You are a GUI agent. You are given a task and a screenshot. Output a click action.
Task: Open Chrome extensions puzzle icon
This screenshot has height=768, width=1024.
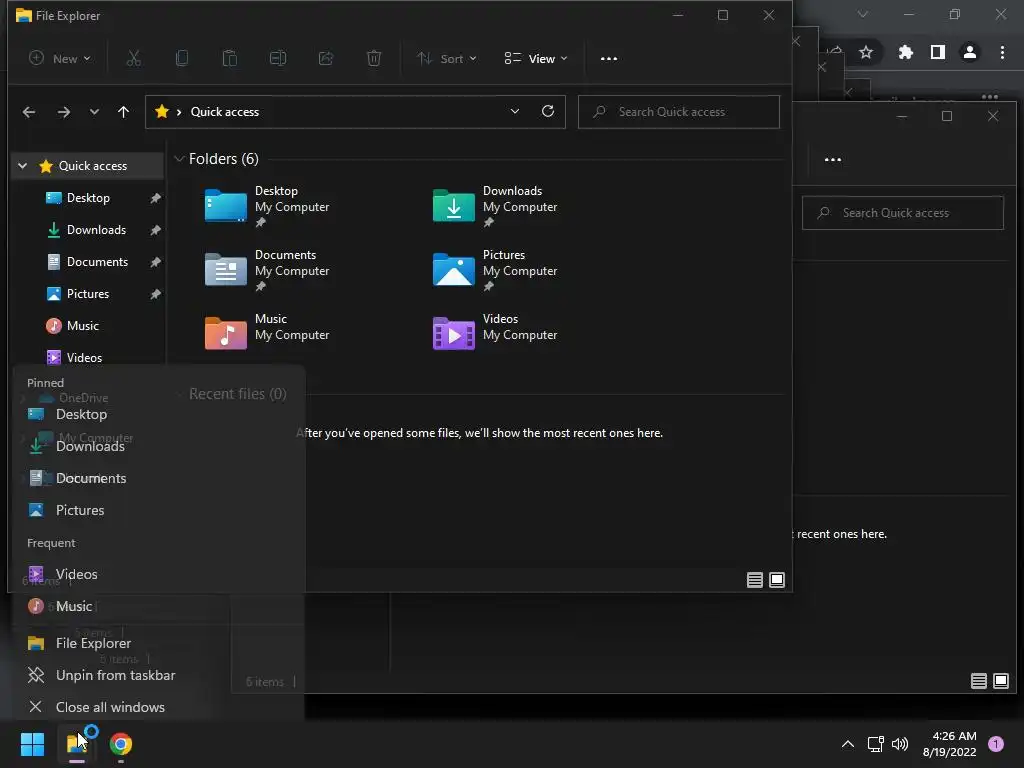(x=905, y=52)
